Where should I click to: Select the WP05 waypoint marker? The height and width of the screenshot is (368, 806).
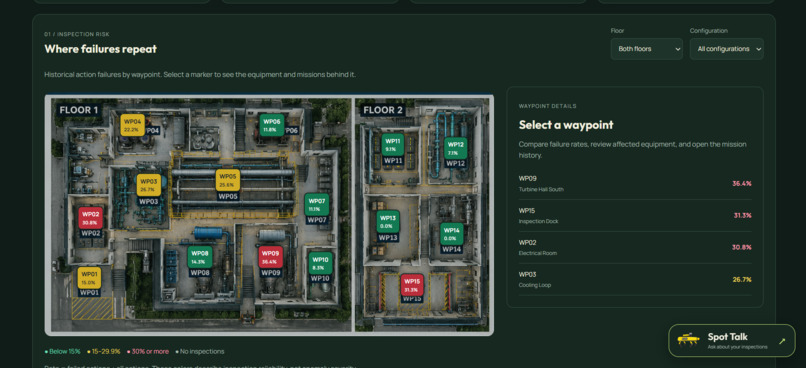coord(228,180)
